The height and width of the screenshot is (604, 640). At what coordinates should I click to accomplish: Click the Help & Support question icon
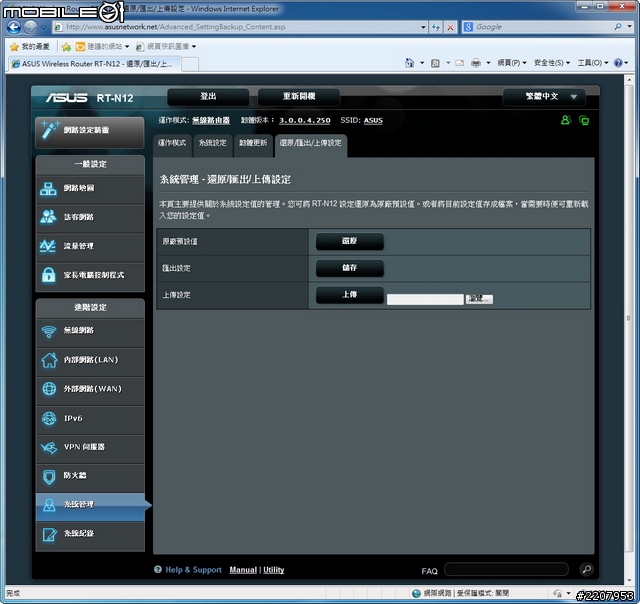[158, 569]
